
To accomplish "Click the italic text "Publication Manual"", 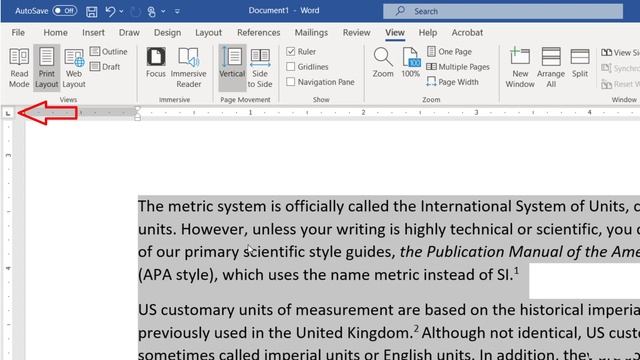I will click(x=494, y=252).
